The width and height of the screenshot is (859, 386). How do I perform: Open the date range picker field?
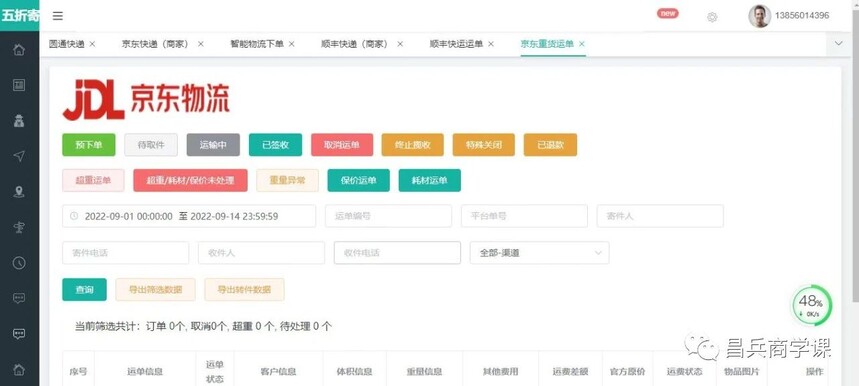point(189,216)
